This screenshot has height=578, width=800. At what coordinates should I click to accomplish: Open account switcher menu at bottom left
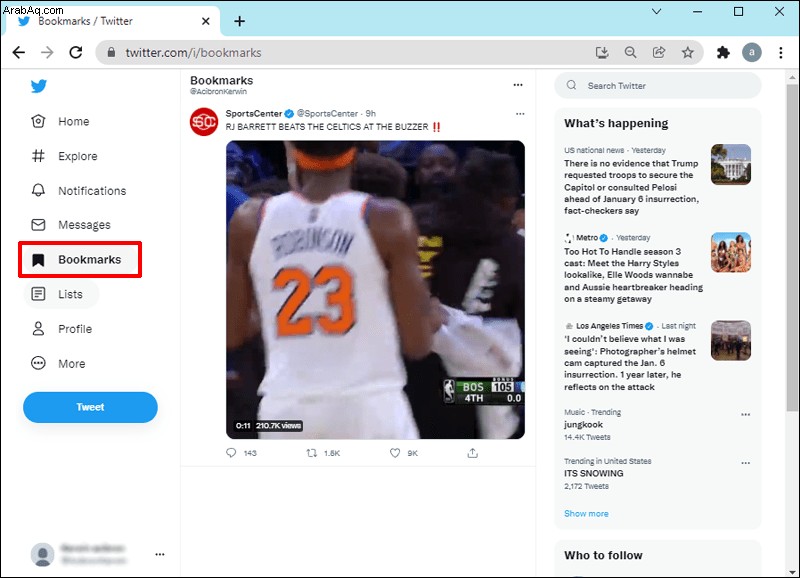click(160, 554)
